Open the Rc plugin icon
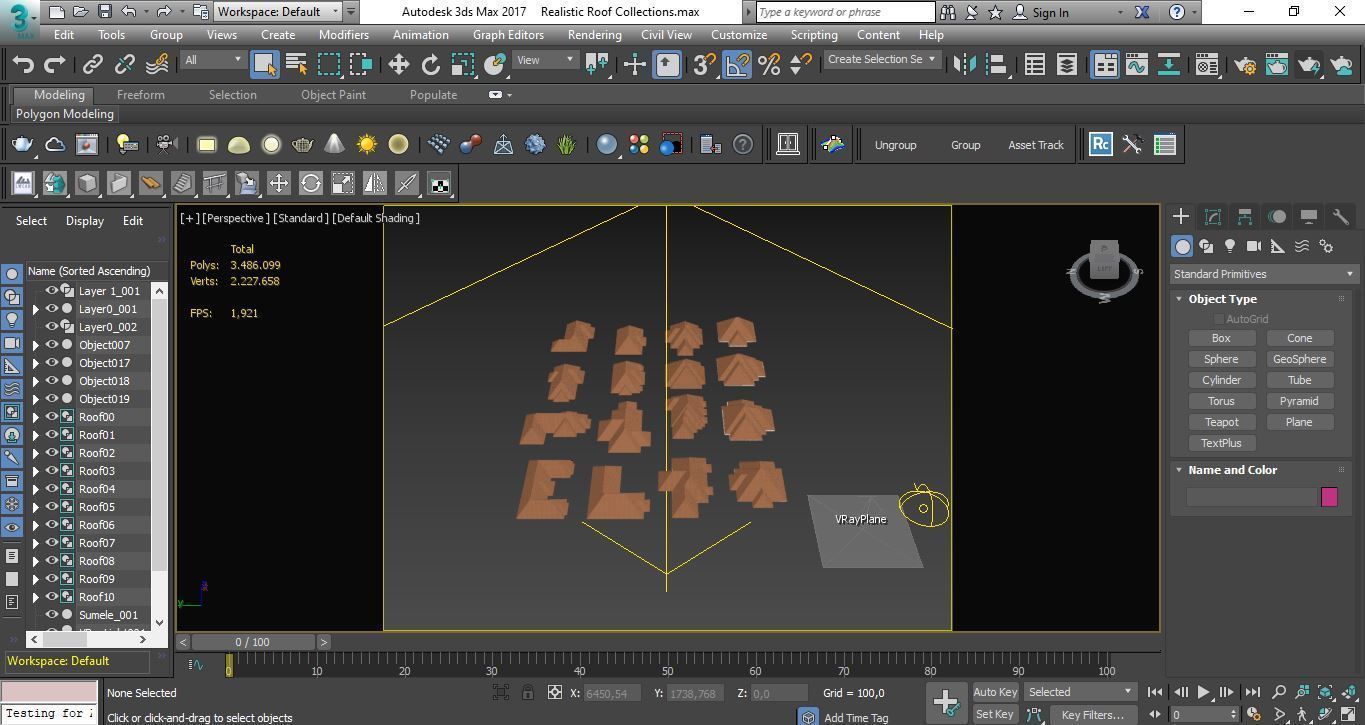 [1100, 144]
